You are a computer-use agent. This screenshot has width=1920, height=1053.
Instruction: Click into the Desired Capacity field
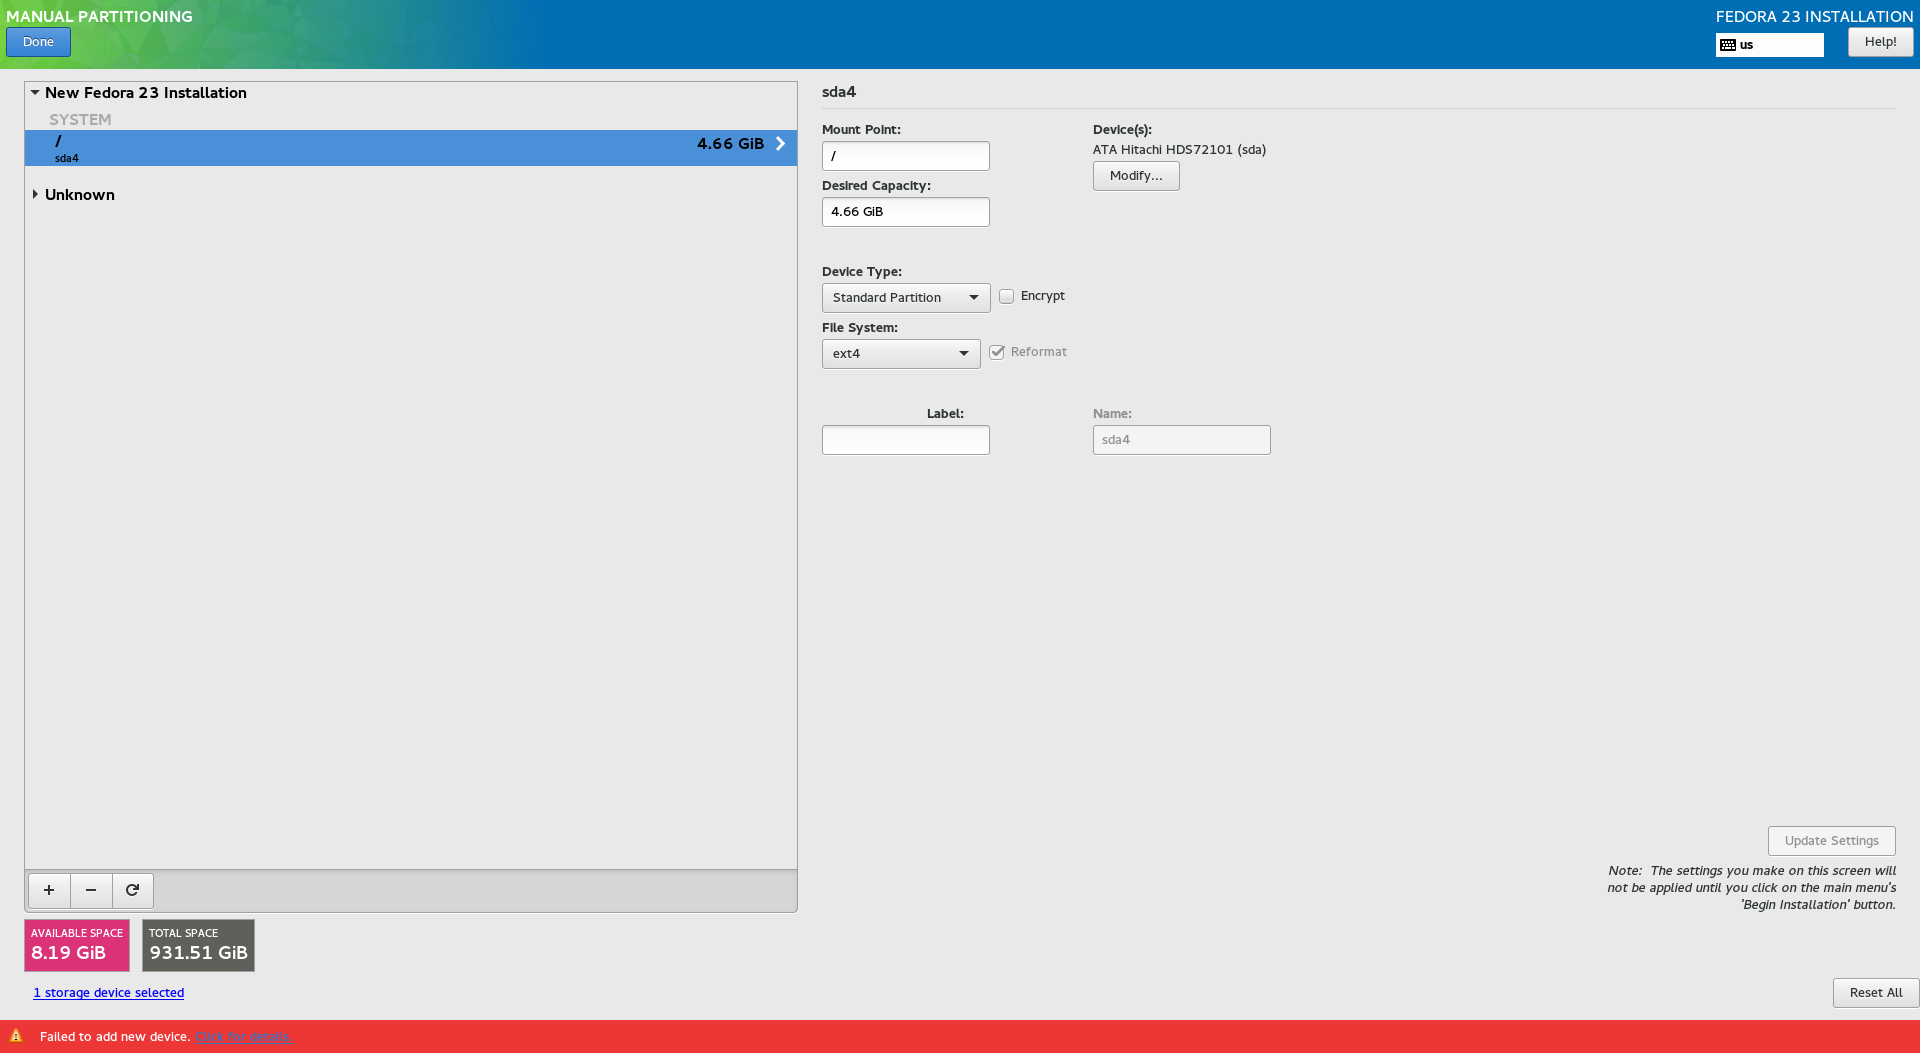[x=905, y=212]
